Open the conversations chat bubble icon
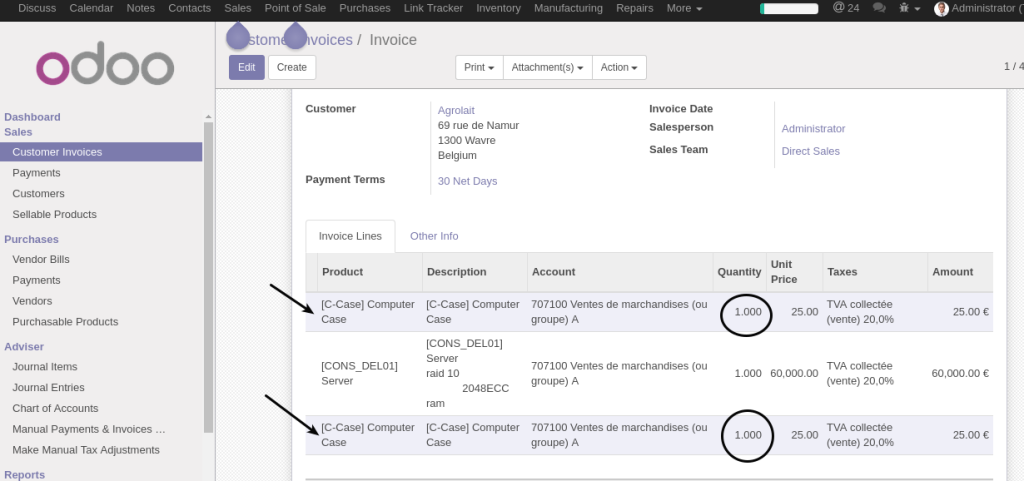This screenshot has height=481, width=1024. click(879, 8)
